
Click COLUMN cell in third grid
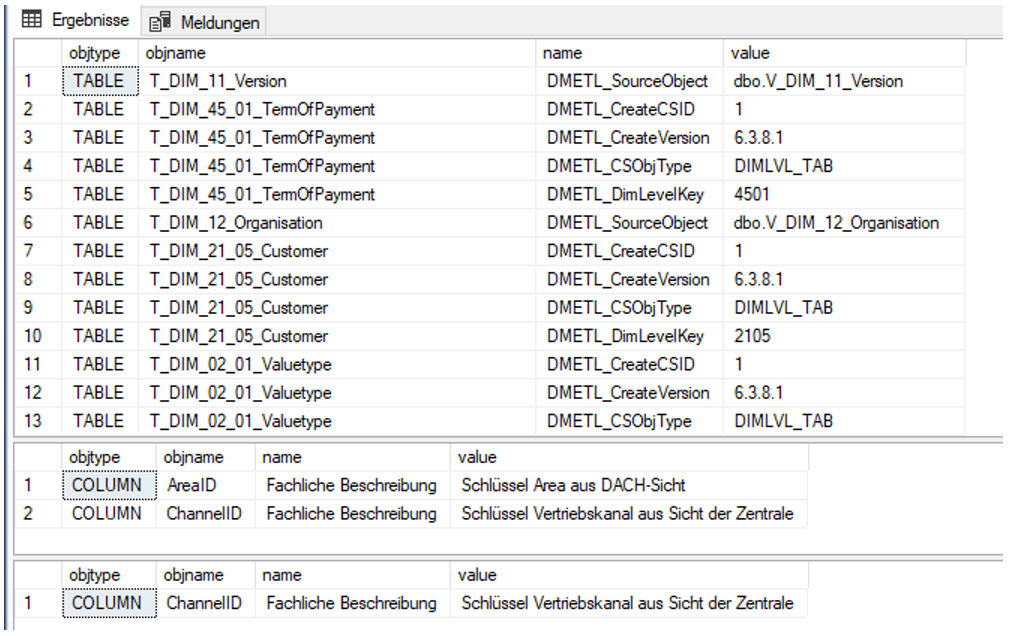(x=109, y=603)
